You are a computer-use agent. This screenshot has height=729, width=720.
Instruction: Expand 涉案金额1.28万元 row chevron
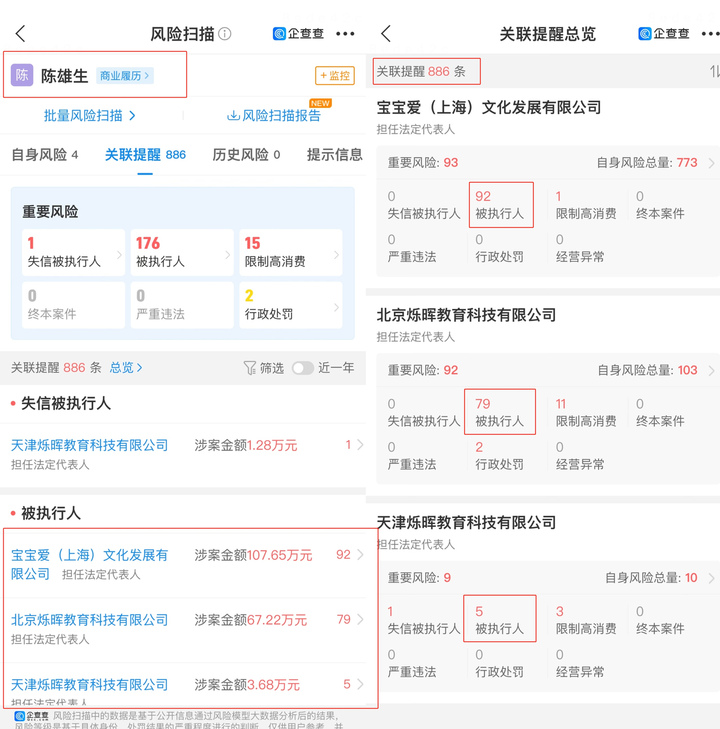(x=360, y=445)
